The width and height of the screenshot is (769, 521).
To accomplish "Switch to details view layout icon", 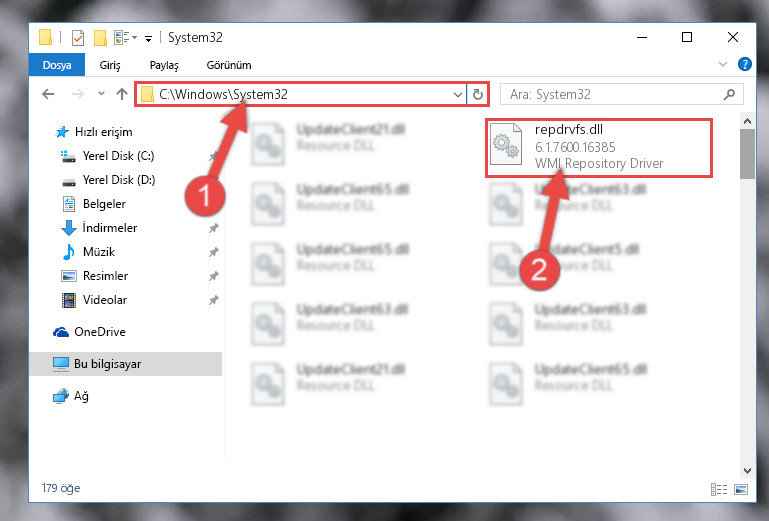I will click(718, 489).
